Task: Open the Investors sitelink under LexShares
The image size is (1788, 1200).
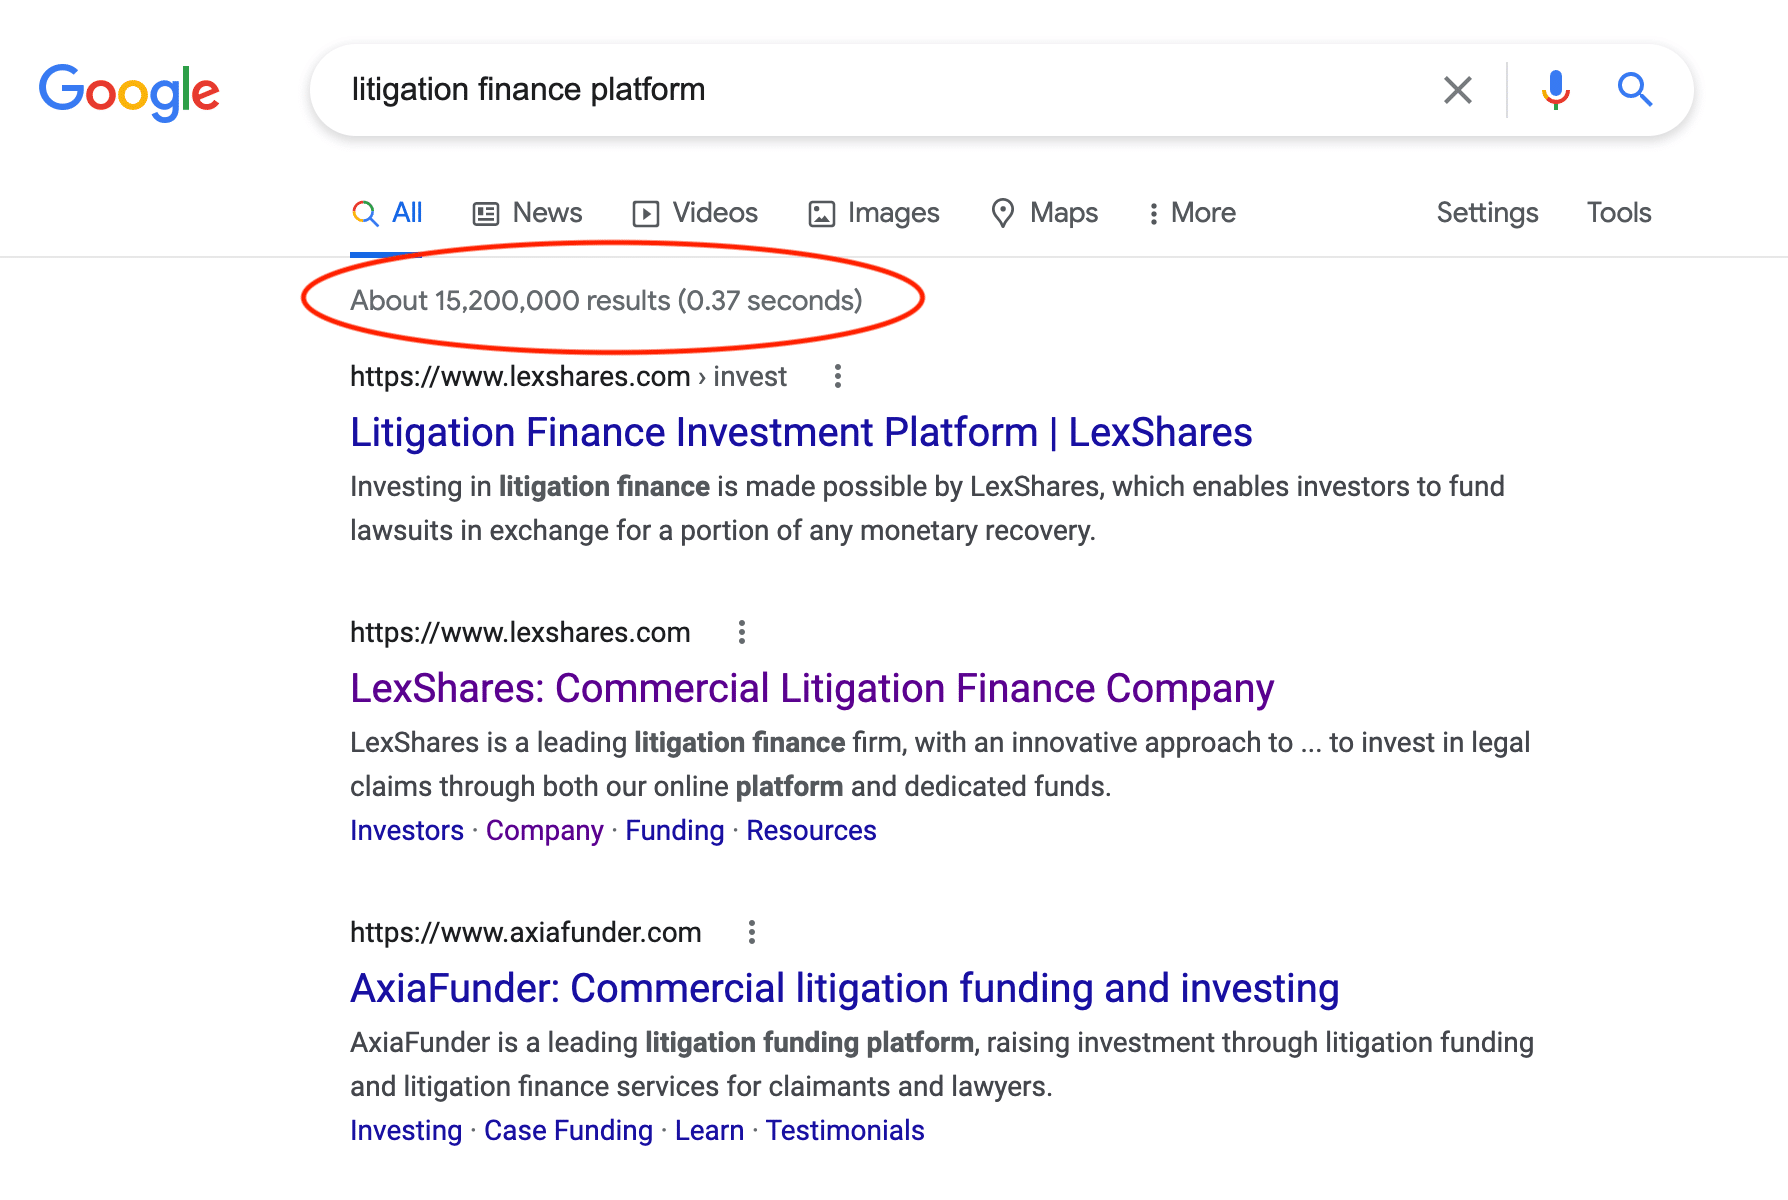Action: pyautogui.click(x=407, y=831)
